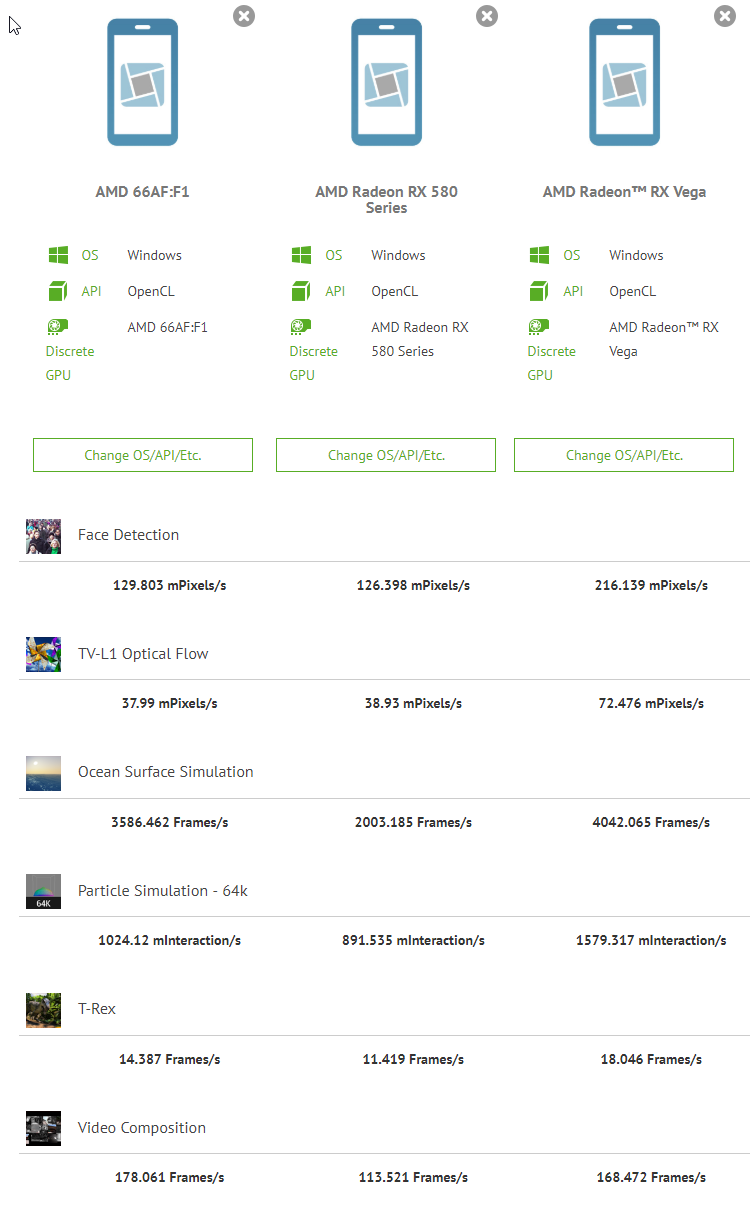
Task: Open the T-Rex test thumbnail
Action: [43, 1010]
